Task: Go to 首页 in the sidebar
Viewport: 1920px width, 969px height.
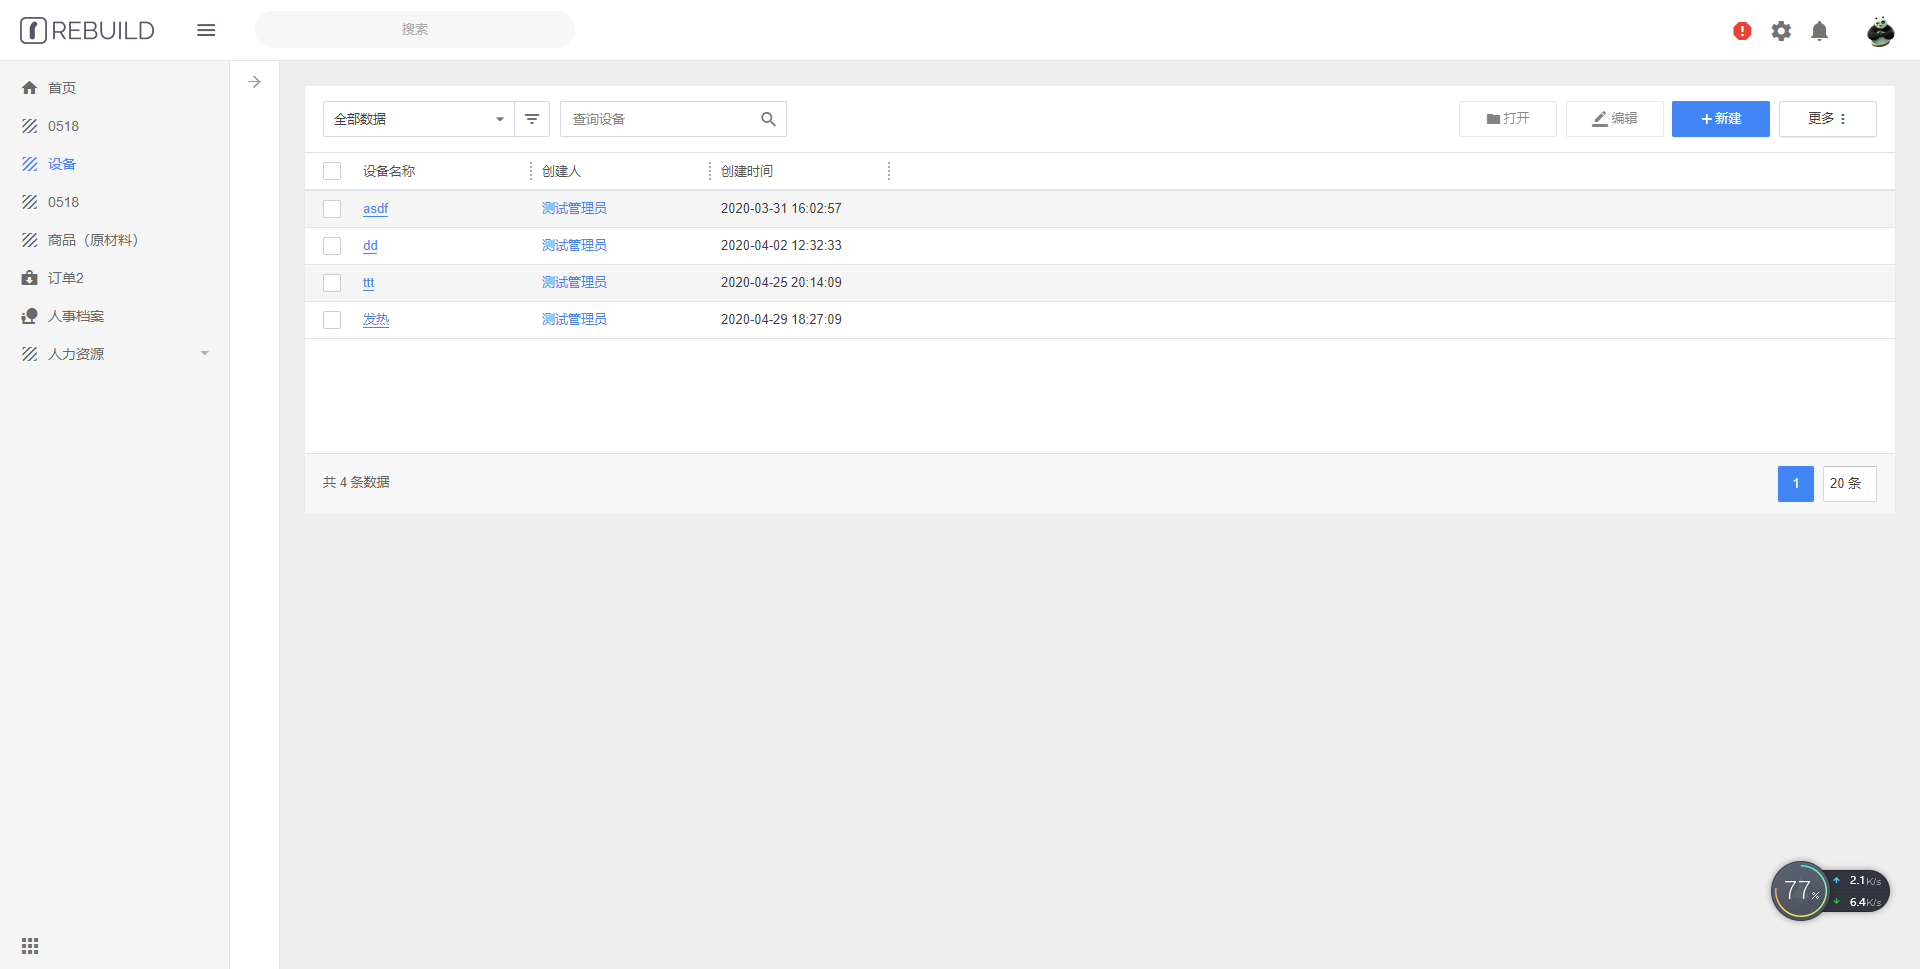Action: [x=62, y=88]
